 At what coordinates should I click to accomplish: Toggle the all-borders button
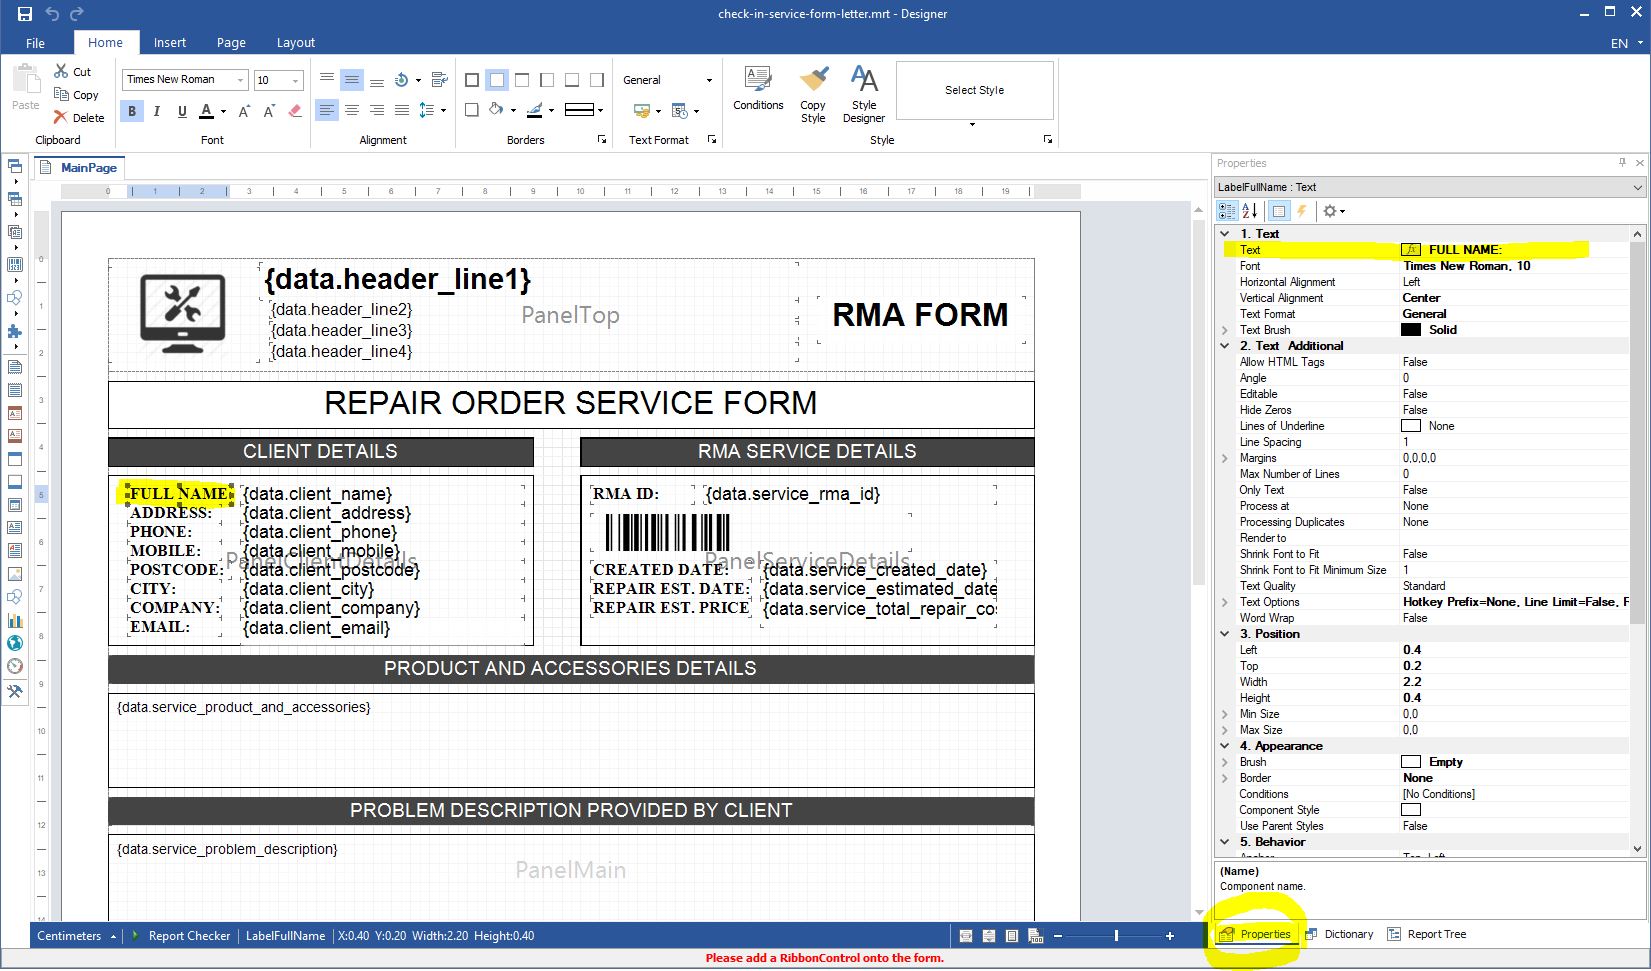tap(472, 80)
